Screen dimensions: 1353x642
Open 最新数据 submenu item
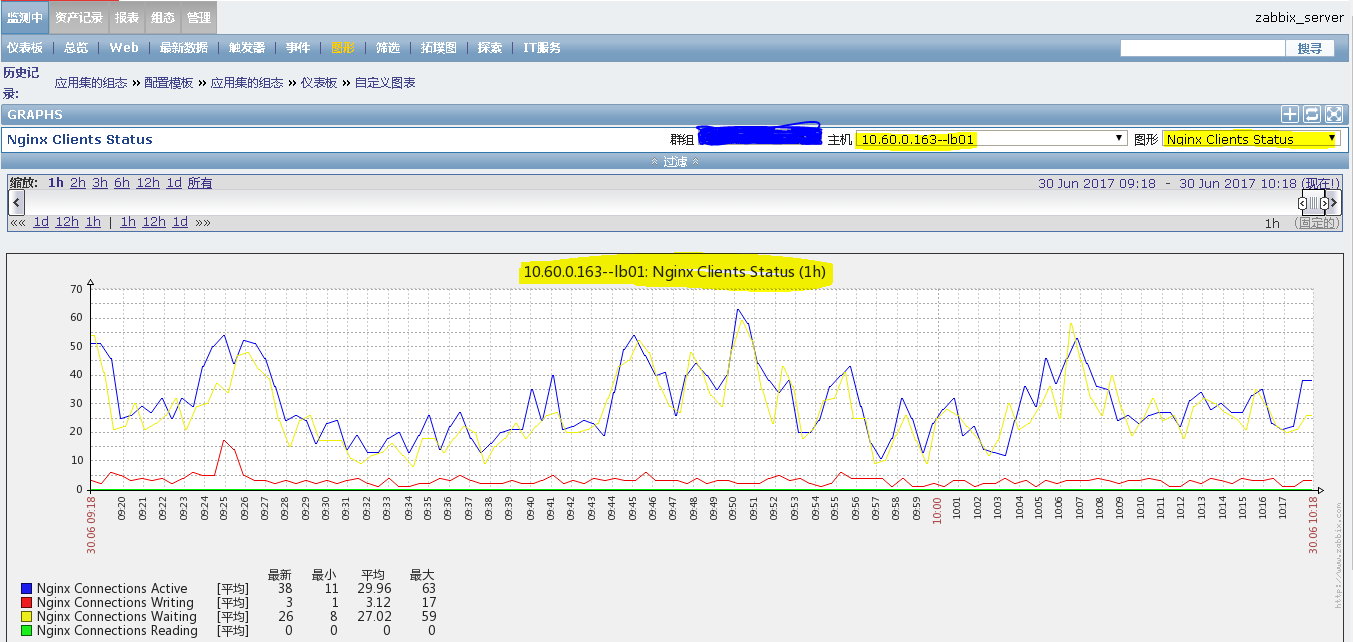pos(184,48)
